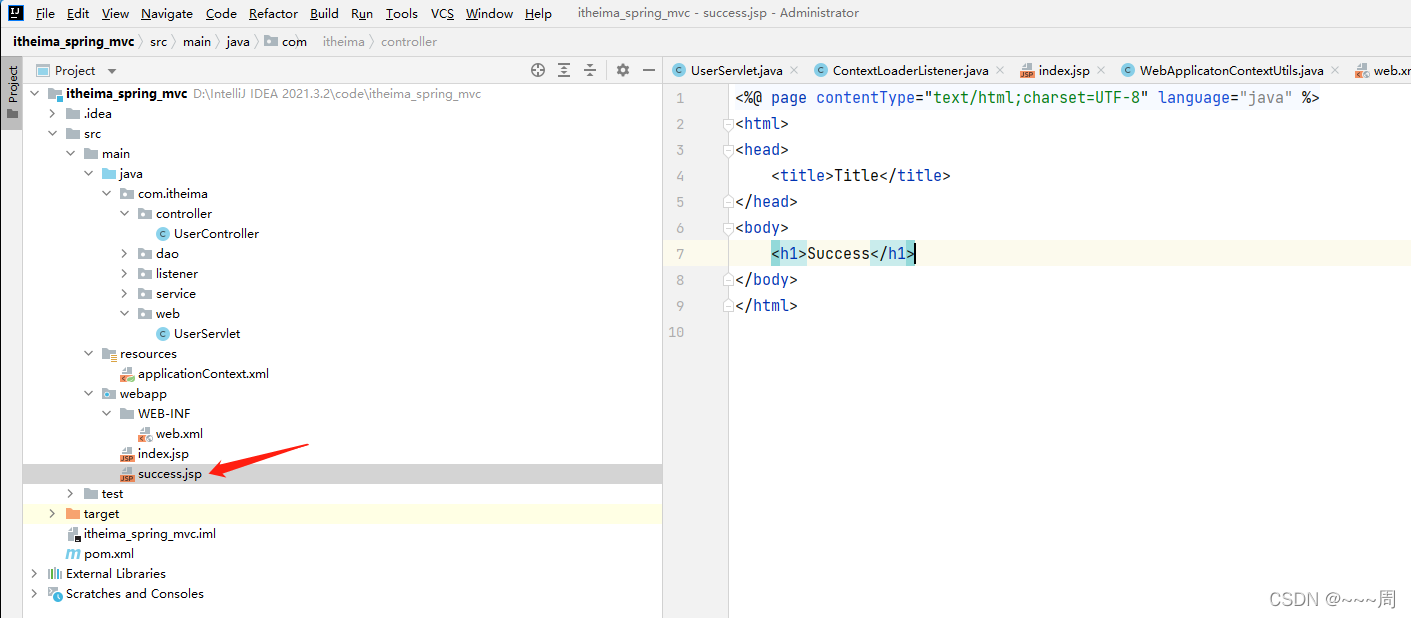Click the web.xml file icon in tree
Screen dimensions: 1411x618
coord(145,434)
